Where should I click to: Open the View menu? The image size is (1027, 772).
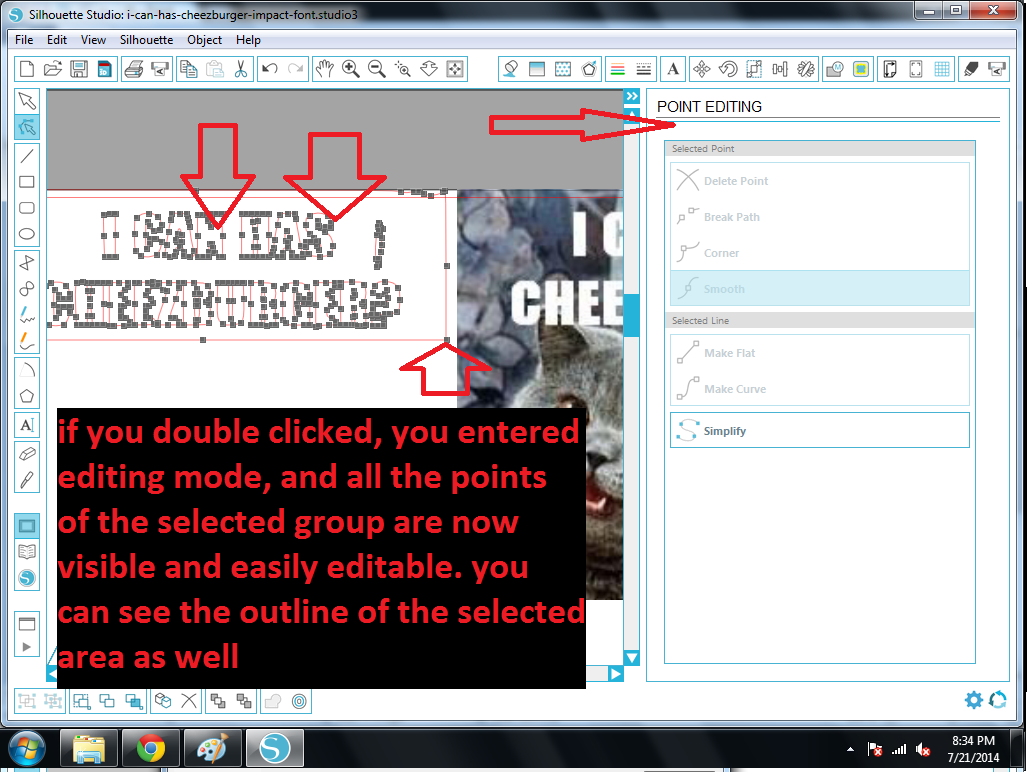[93, 40]
